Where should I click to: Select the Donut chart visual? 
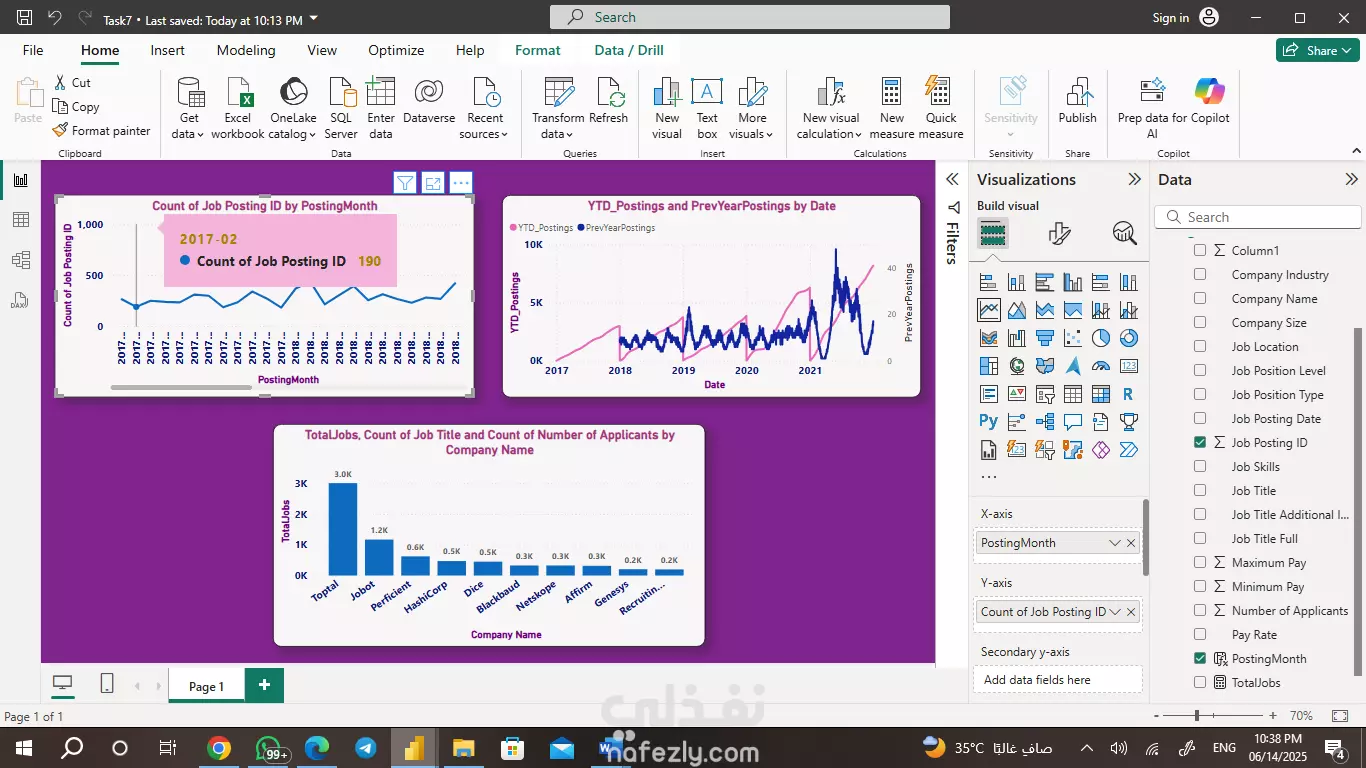1129,338
